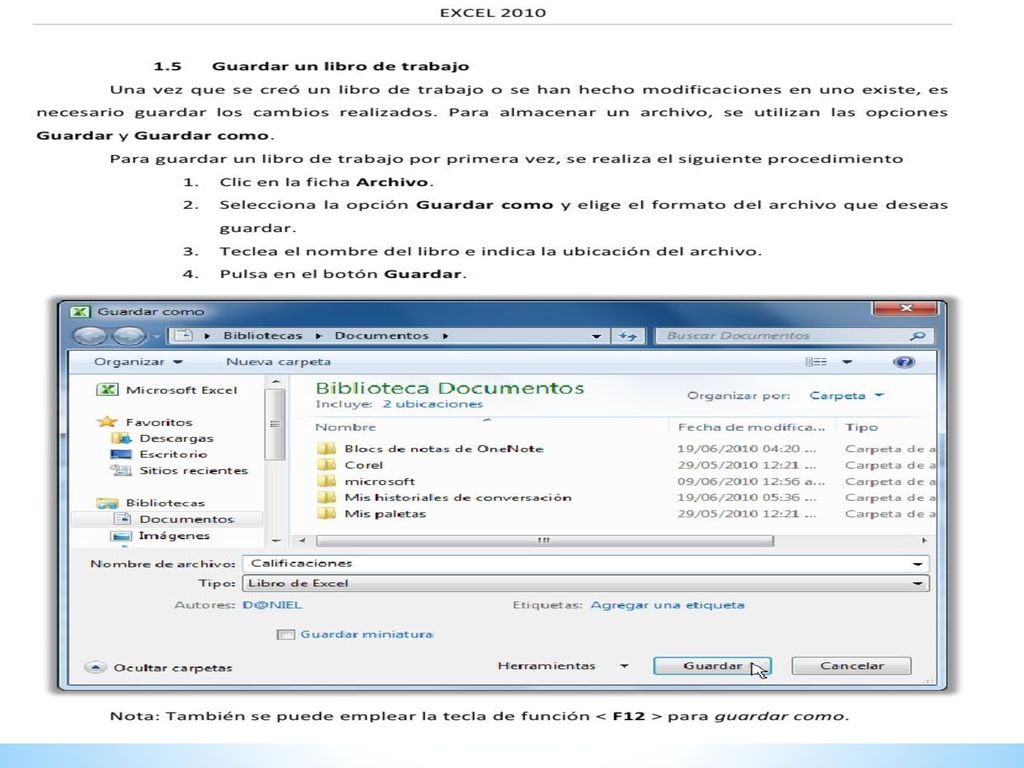Click Agregar una etiqueta link
This screenshot has height=768, width=1024.
667,605
